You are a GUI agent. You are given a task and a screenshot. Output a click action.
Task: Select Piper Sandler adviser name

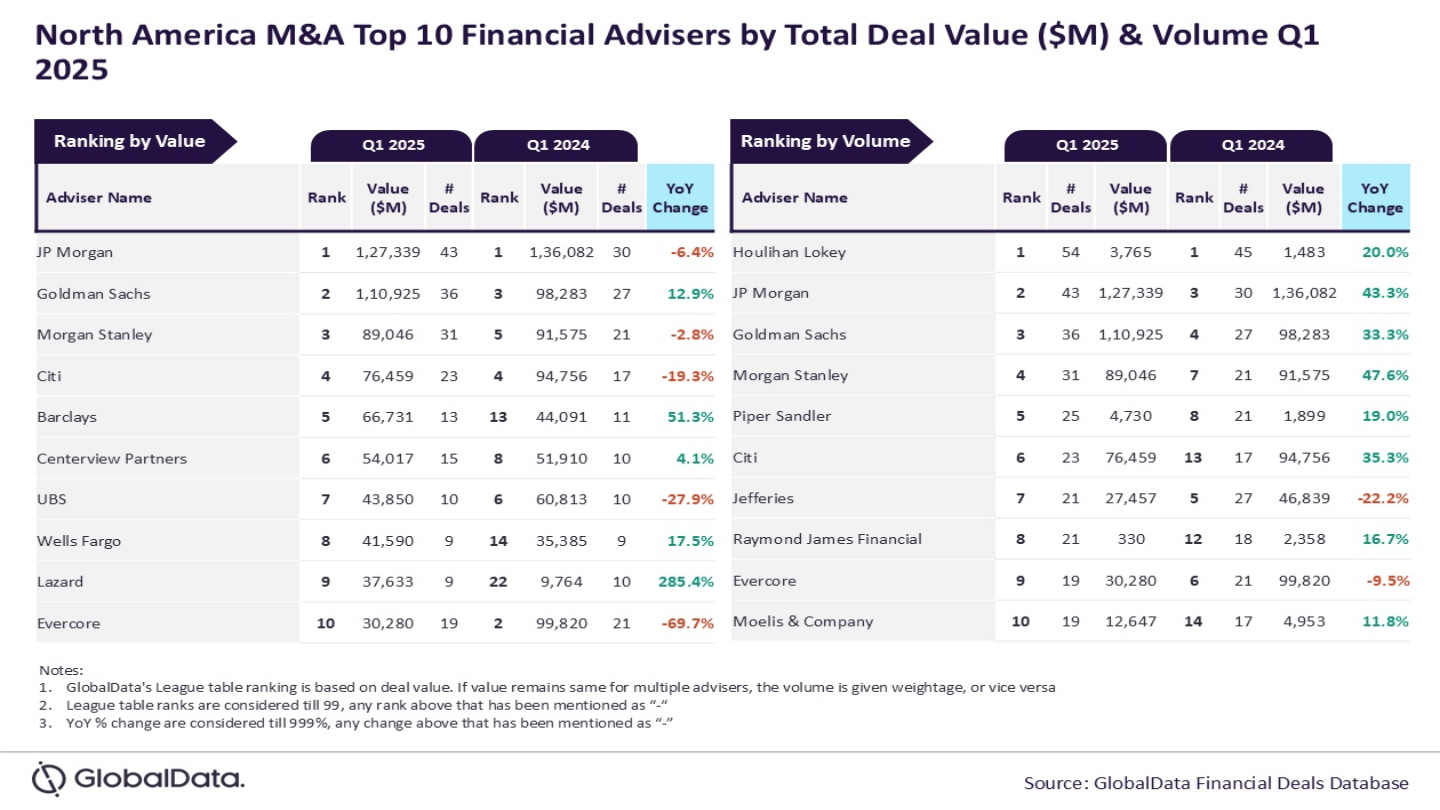(x=782, y=416)
